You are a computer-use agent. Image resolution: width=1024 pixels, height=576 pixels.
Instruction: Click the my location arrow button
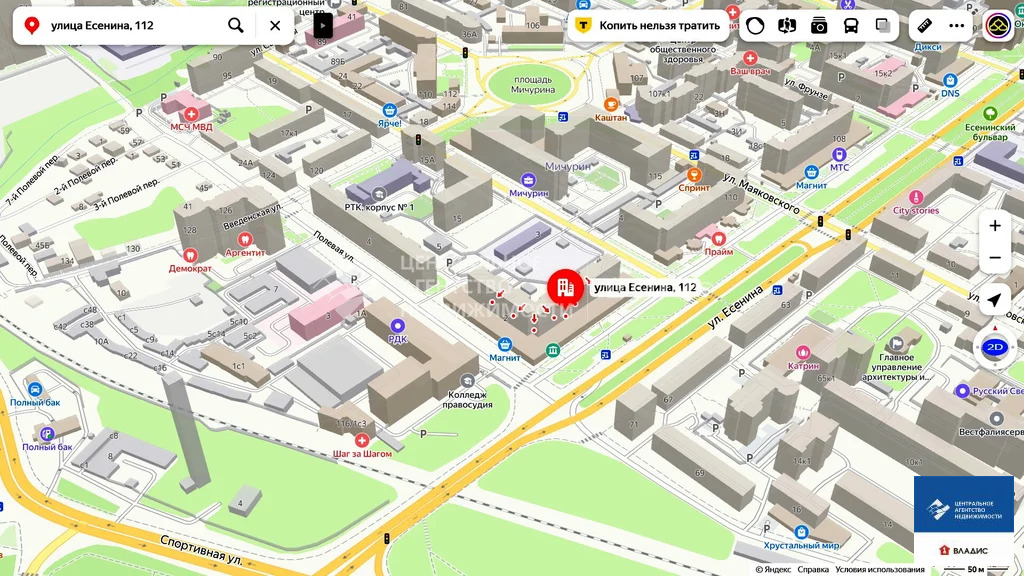(995, 299)
